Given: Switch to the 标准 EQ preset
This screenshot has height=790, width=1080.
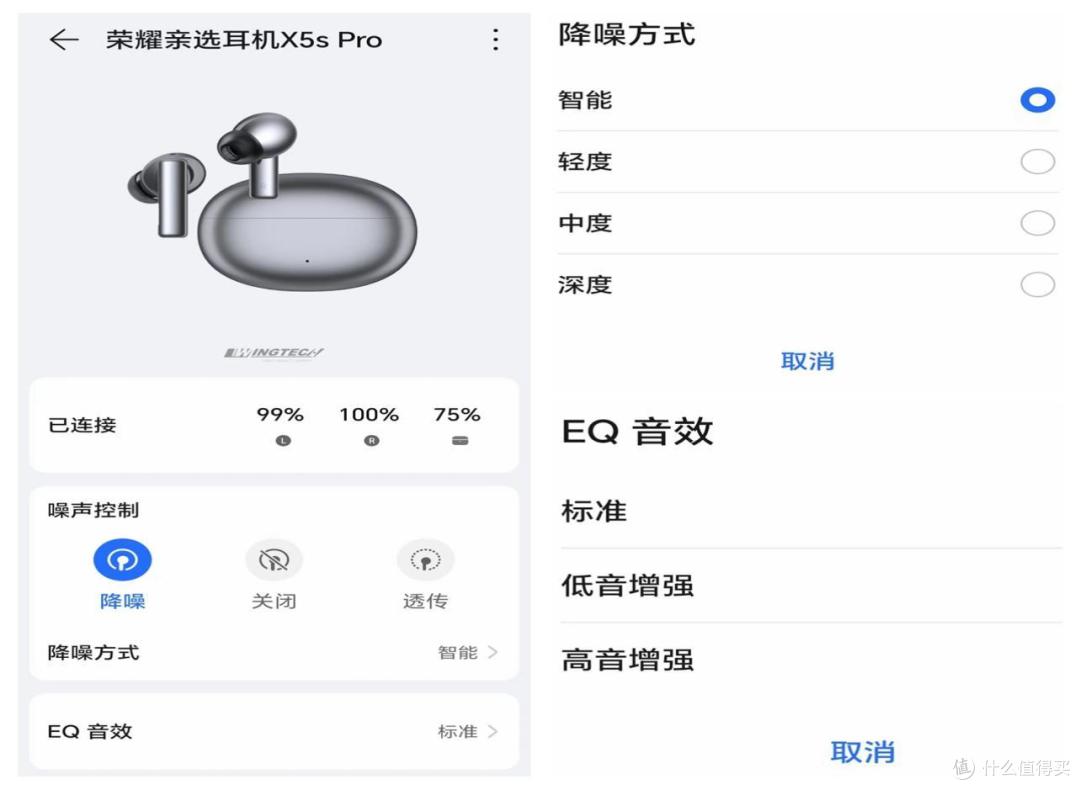Looking at the screenshot, I should point(808,511).
